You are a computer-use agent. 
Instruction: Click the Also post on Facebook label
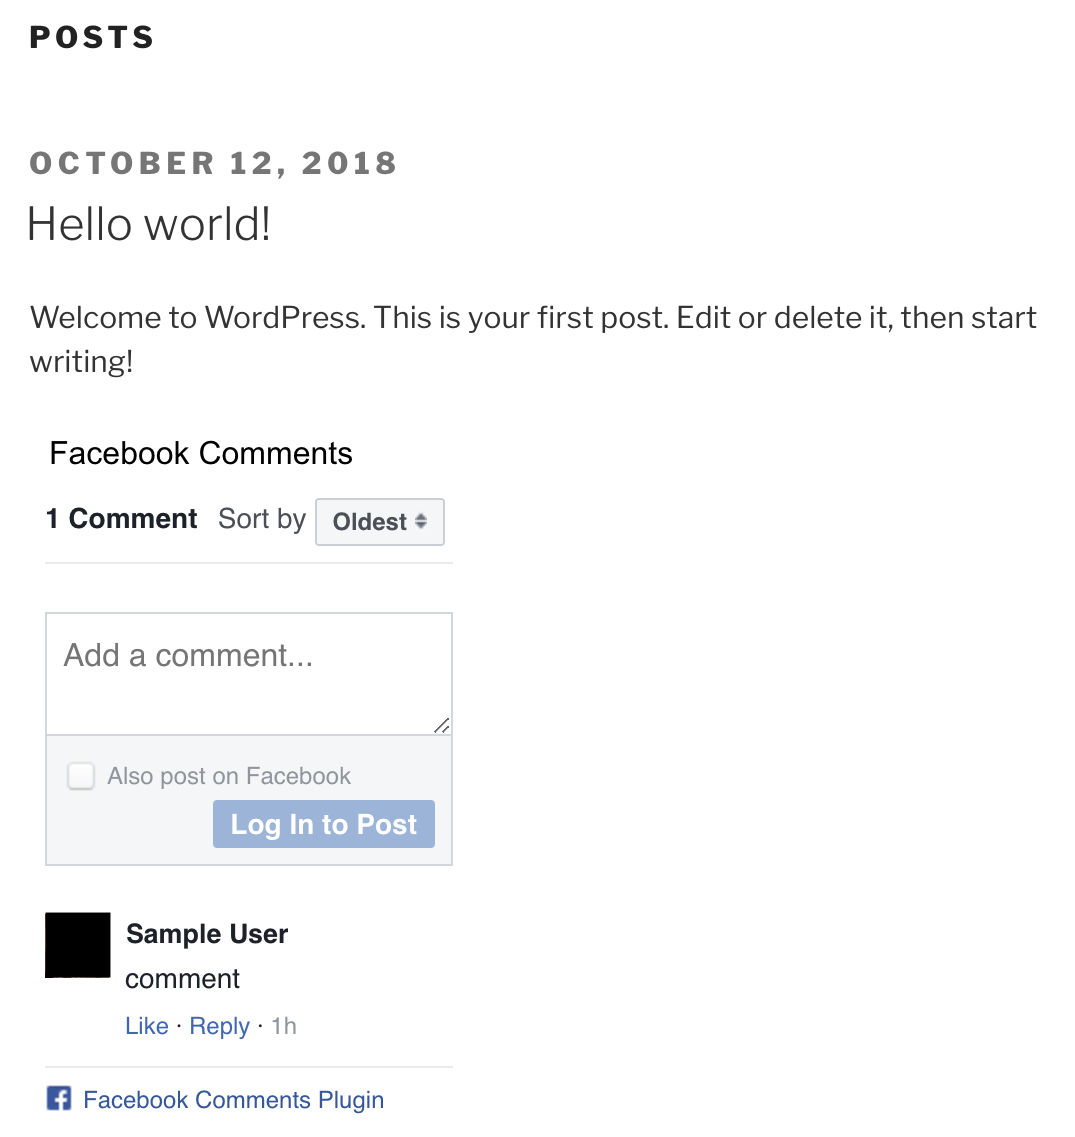[x=229, y=776]
